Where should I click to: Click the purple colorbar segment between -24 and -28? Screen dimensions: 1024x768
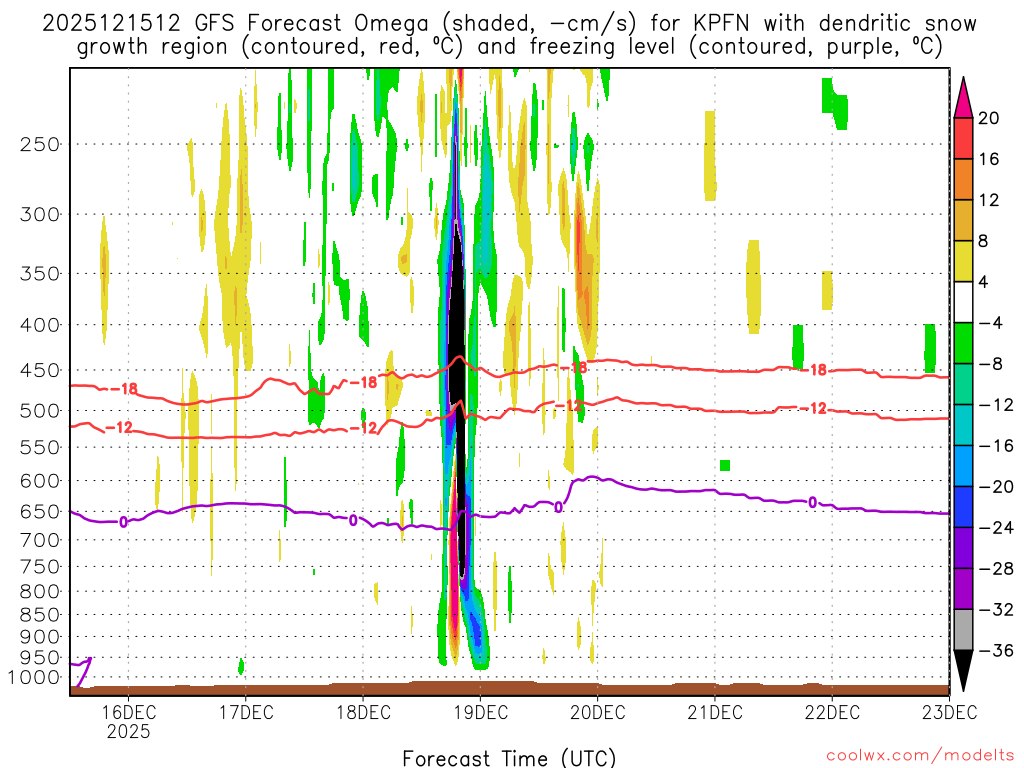tap(963, 548)
